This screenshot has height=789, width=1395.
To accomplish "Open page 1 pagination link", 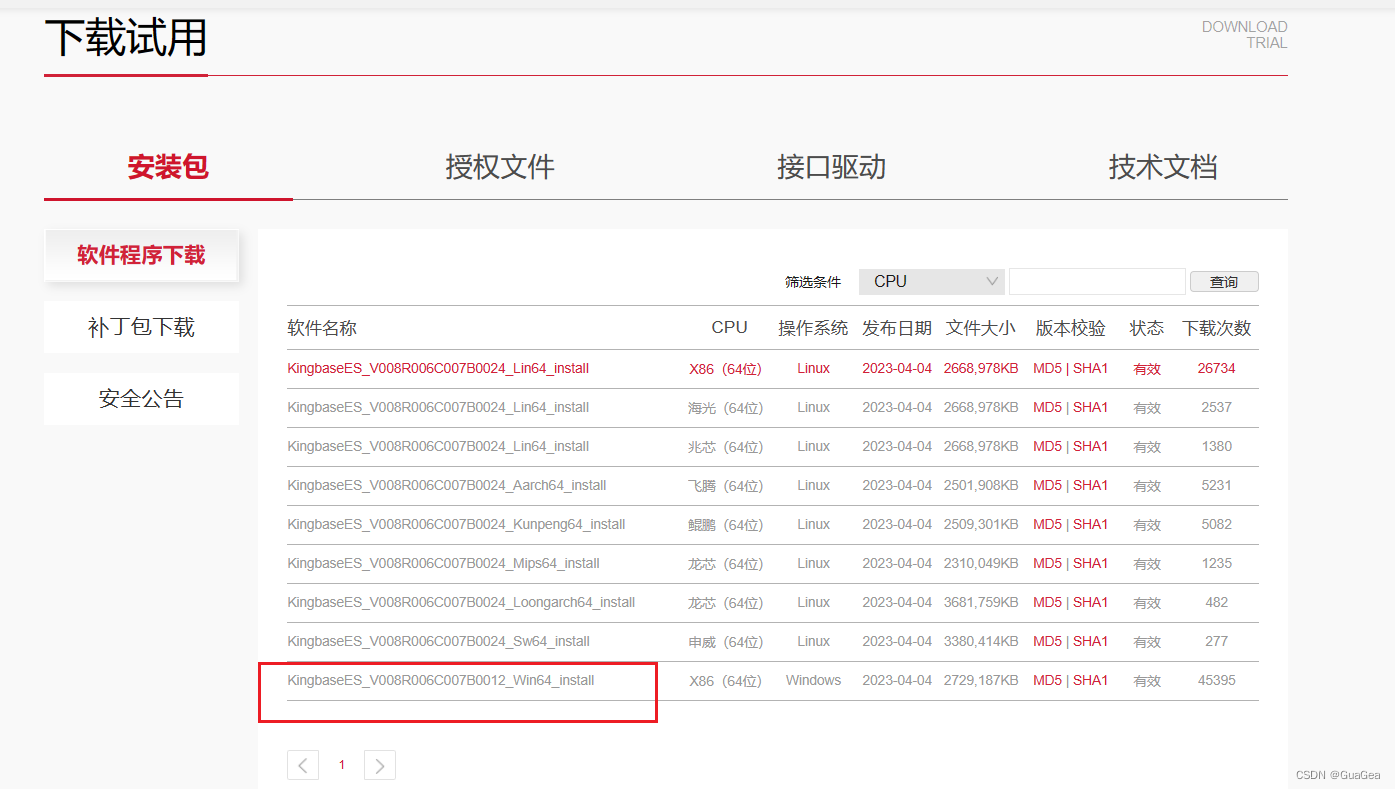I will (x=341, y=765).
